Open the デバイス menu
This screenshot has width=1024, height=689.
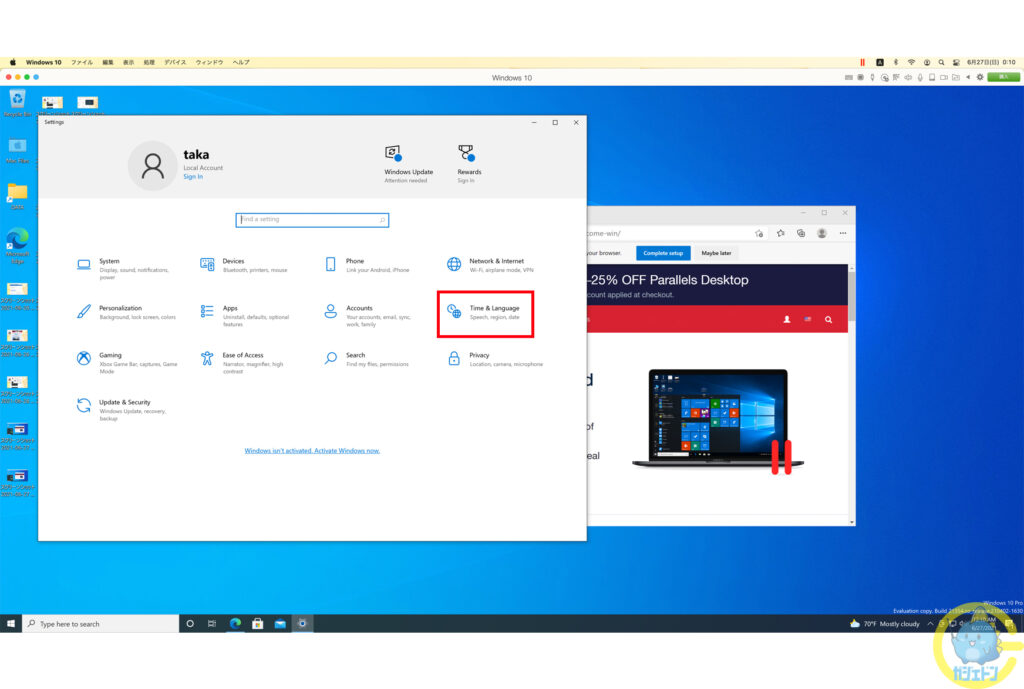pos(175,62)
